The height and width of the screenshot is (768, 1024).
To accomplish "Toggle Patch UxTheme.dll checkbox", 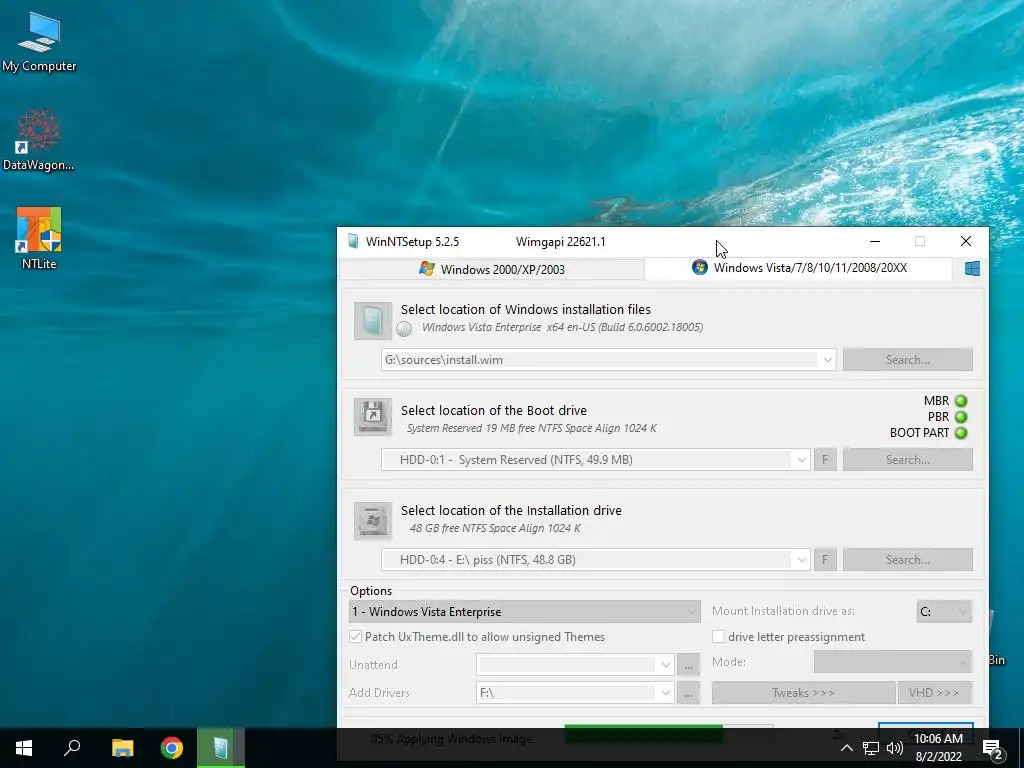I will click(x=355, y=637).
